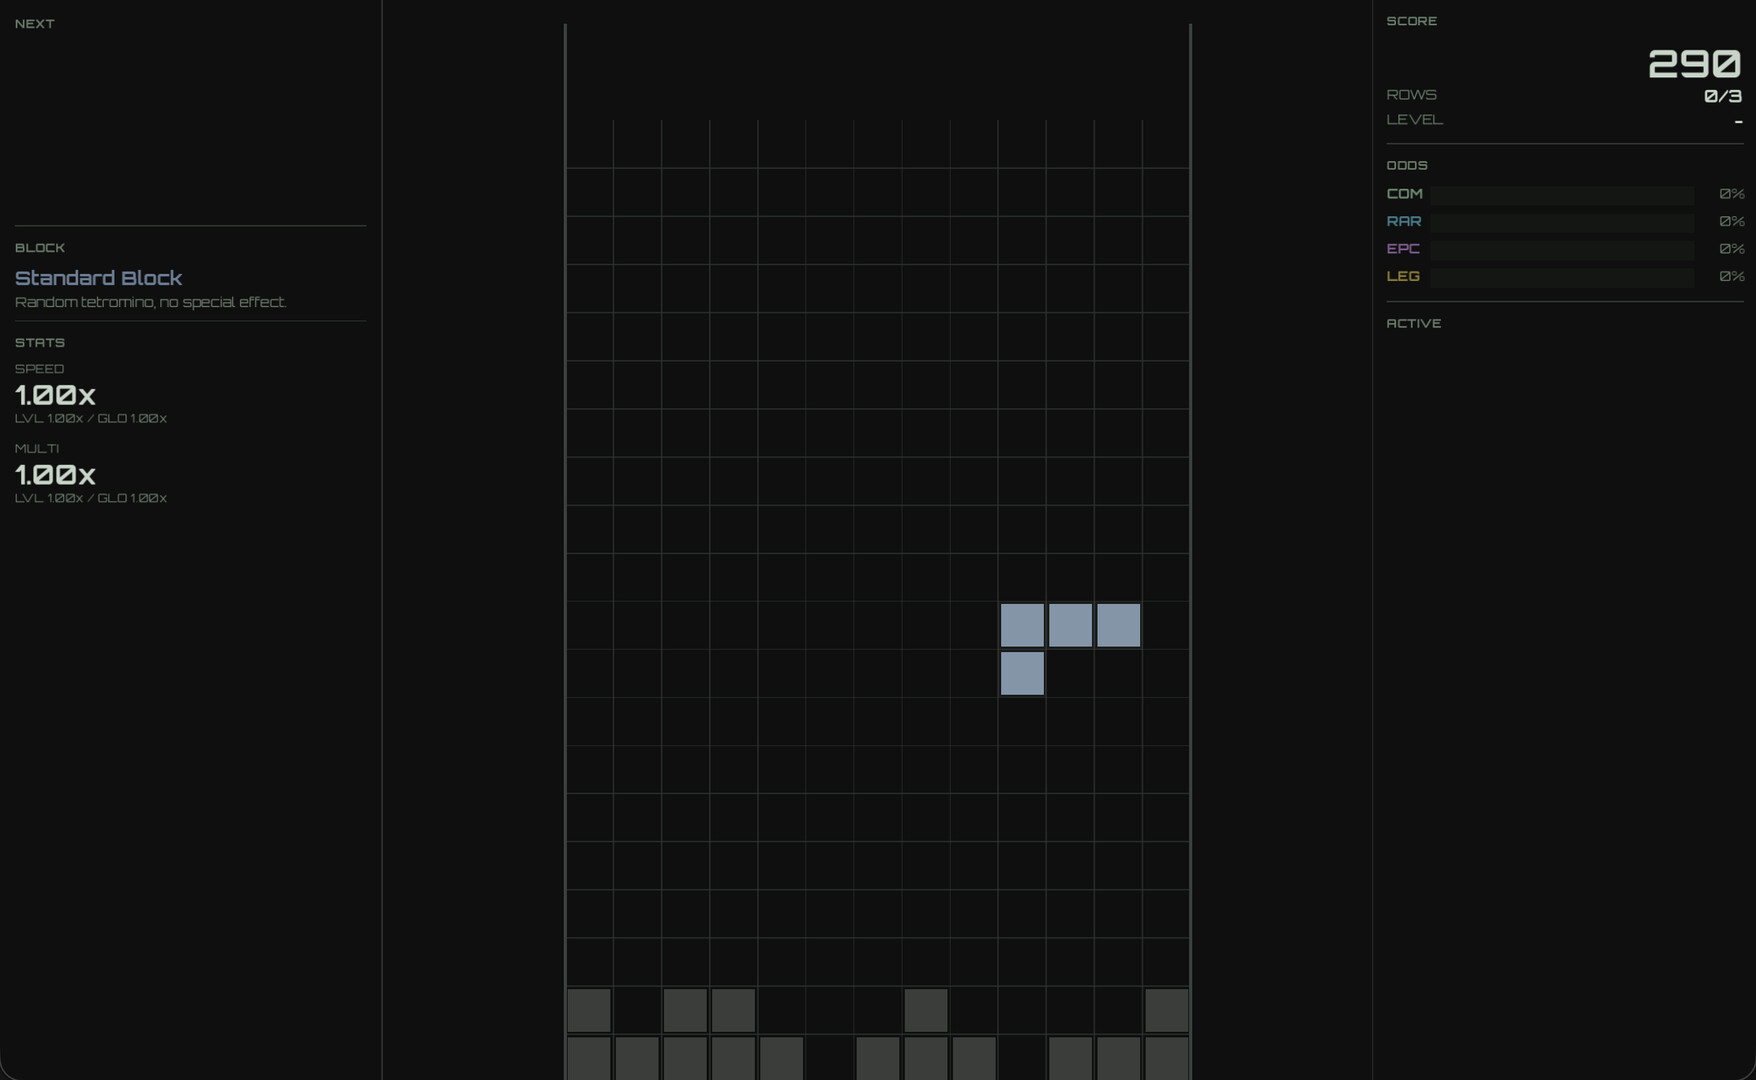Click the LEG odds label
This screenshot has width=1756, height=1080.
click(x=1403, y=277)
